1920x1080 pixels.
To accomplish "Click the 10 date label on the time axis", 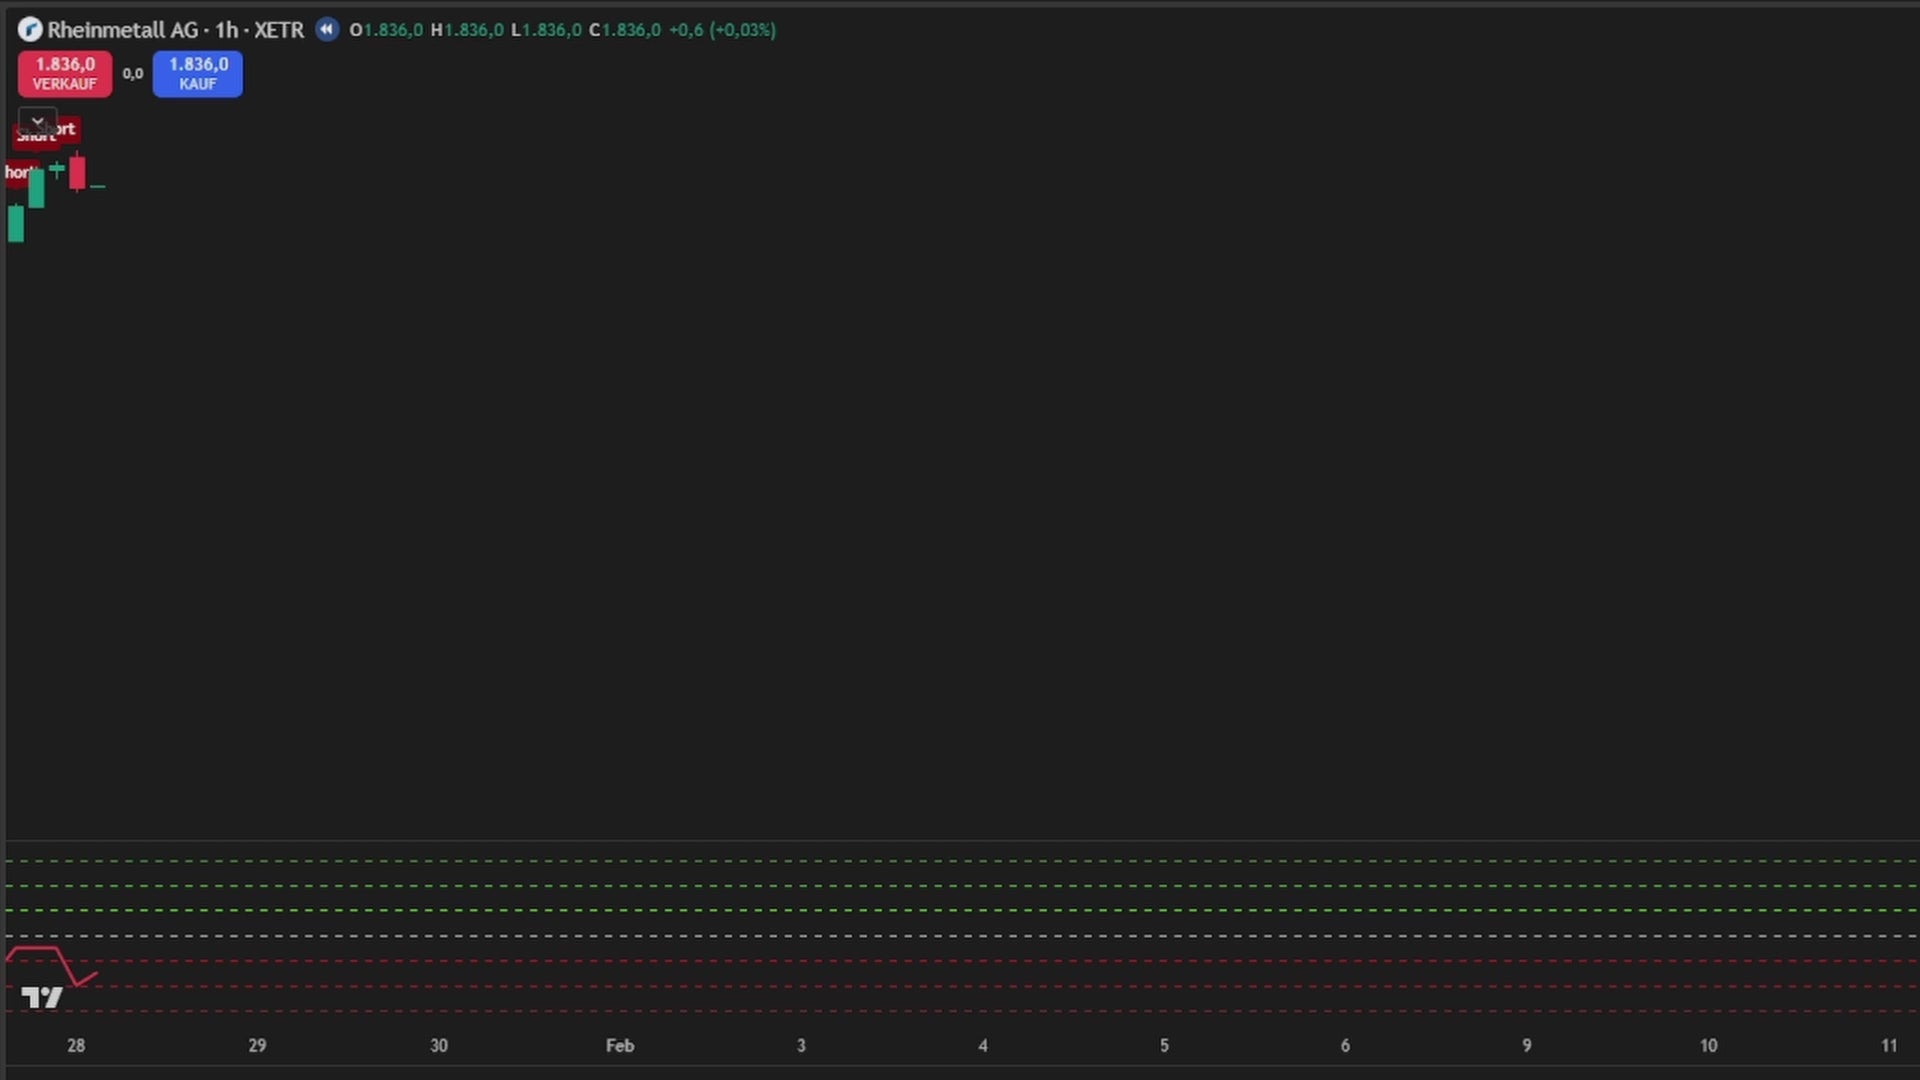I will (1709, 1045).
